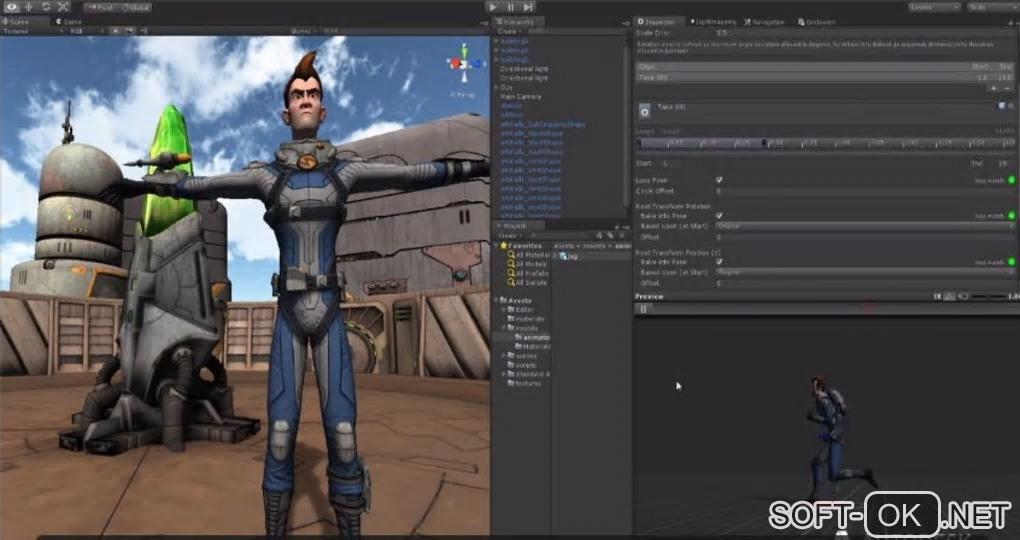This screenshot has height=540, width=1020.
Task: Click the Pause button in the top toolbar
Action: (x=511, y=7)
